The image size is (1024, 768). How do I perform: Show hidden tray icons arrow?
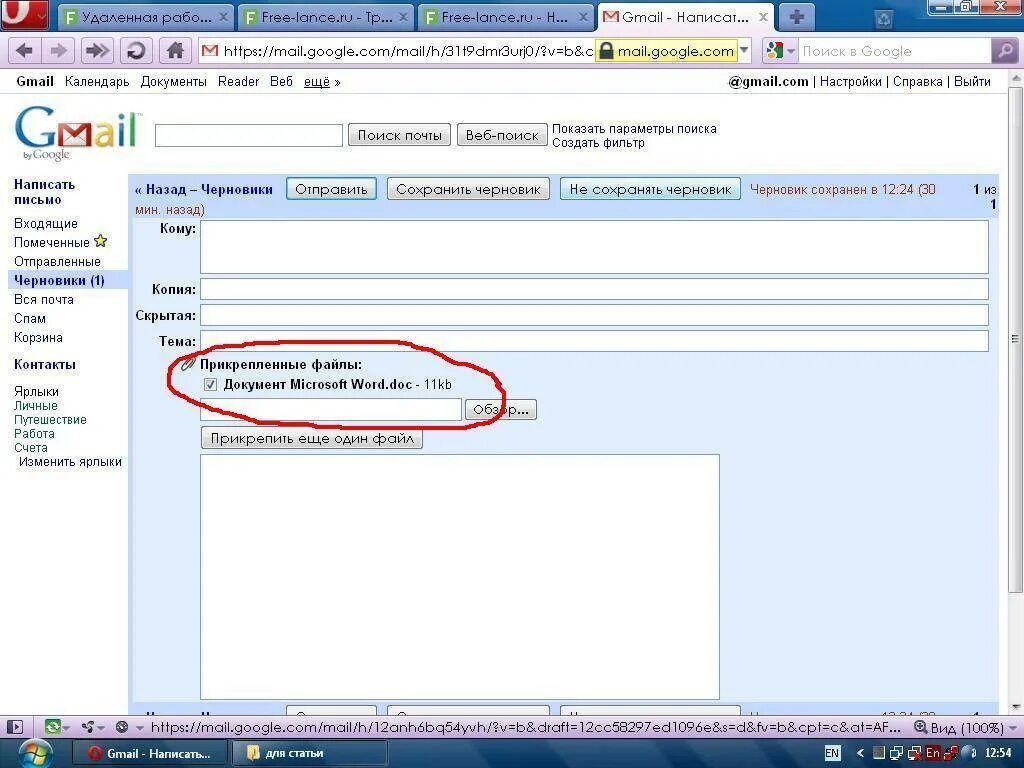click(x=860, y=753)
